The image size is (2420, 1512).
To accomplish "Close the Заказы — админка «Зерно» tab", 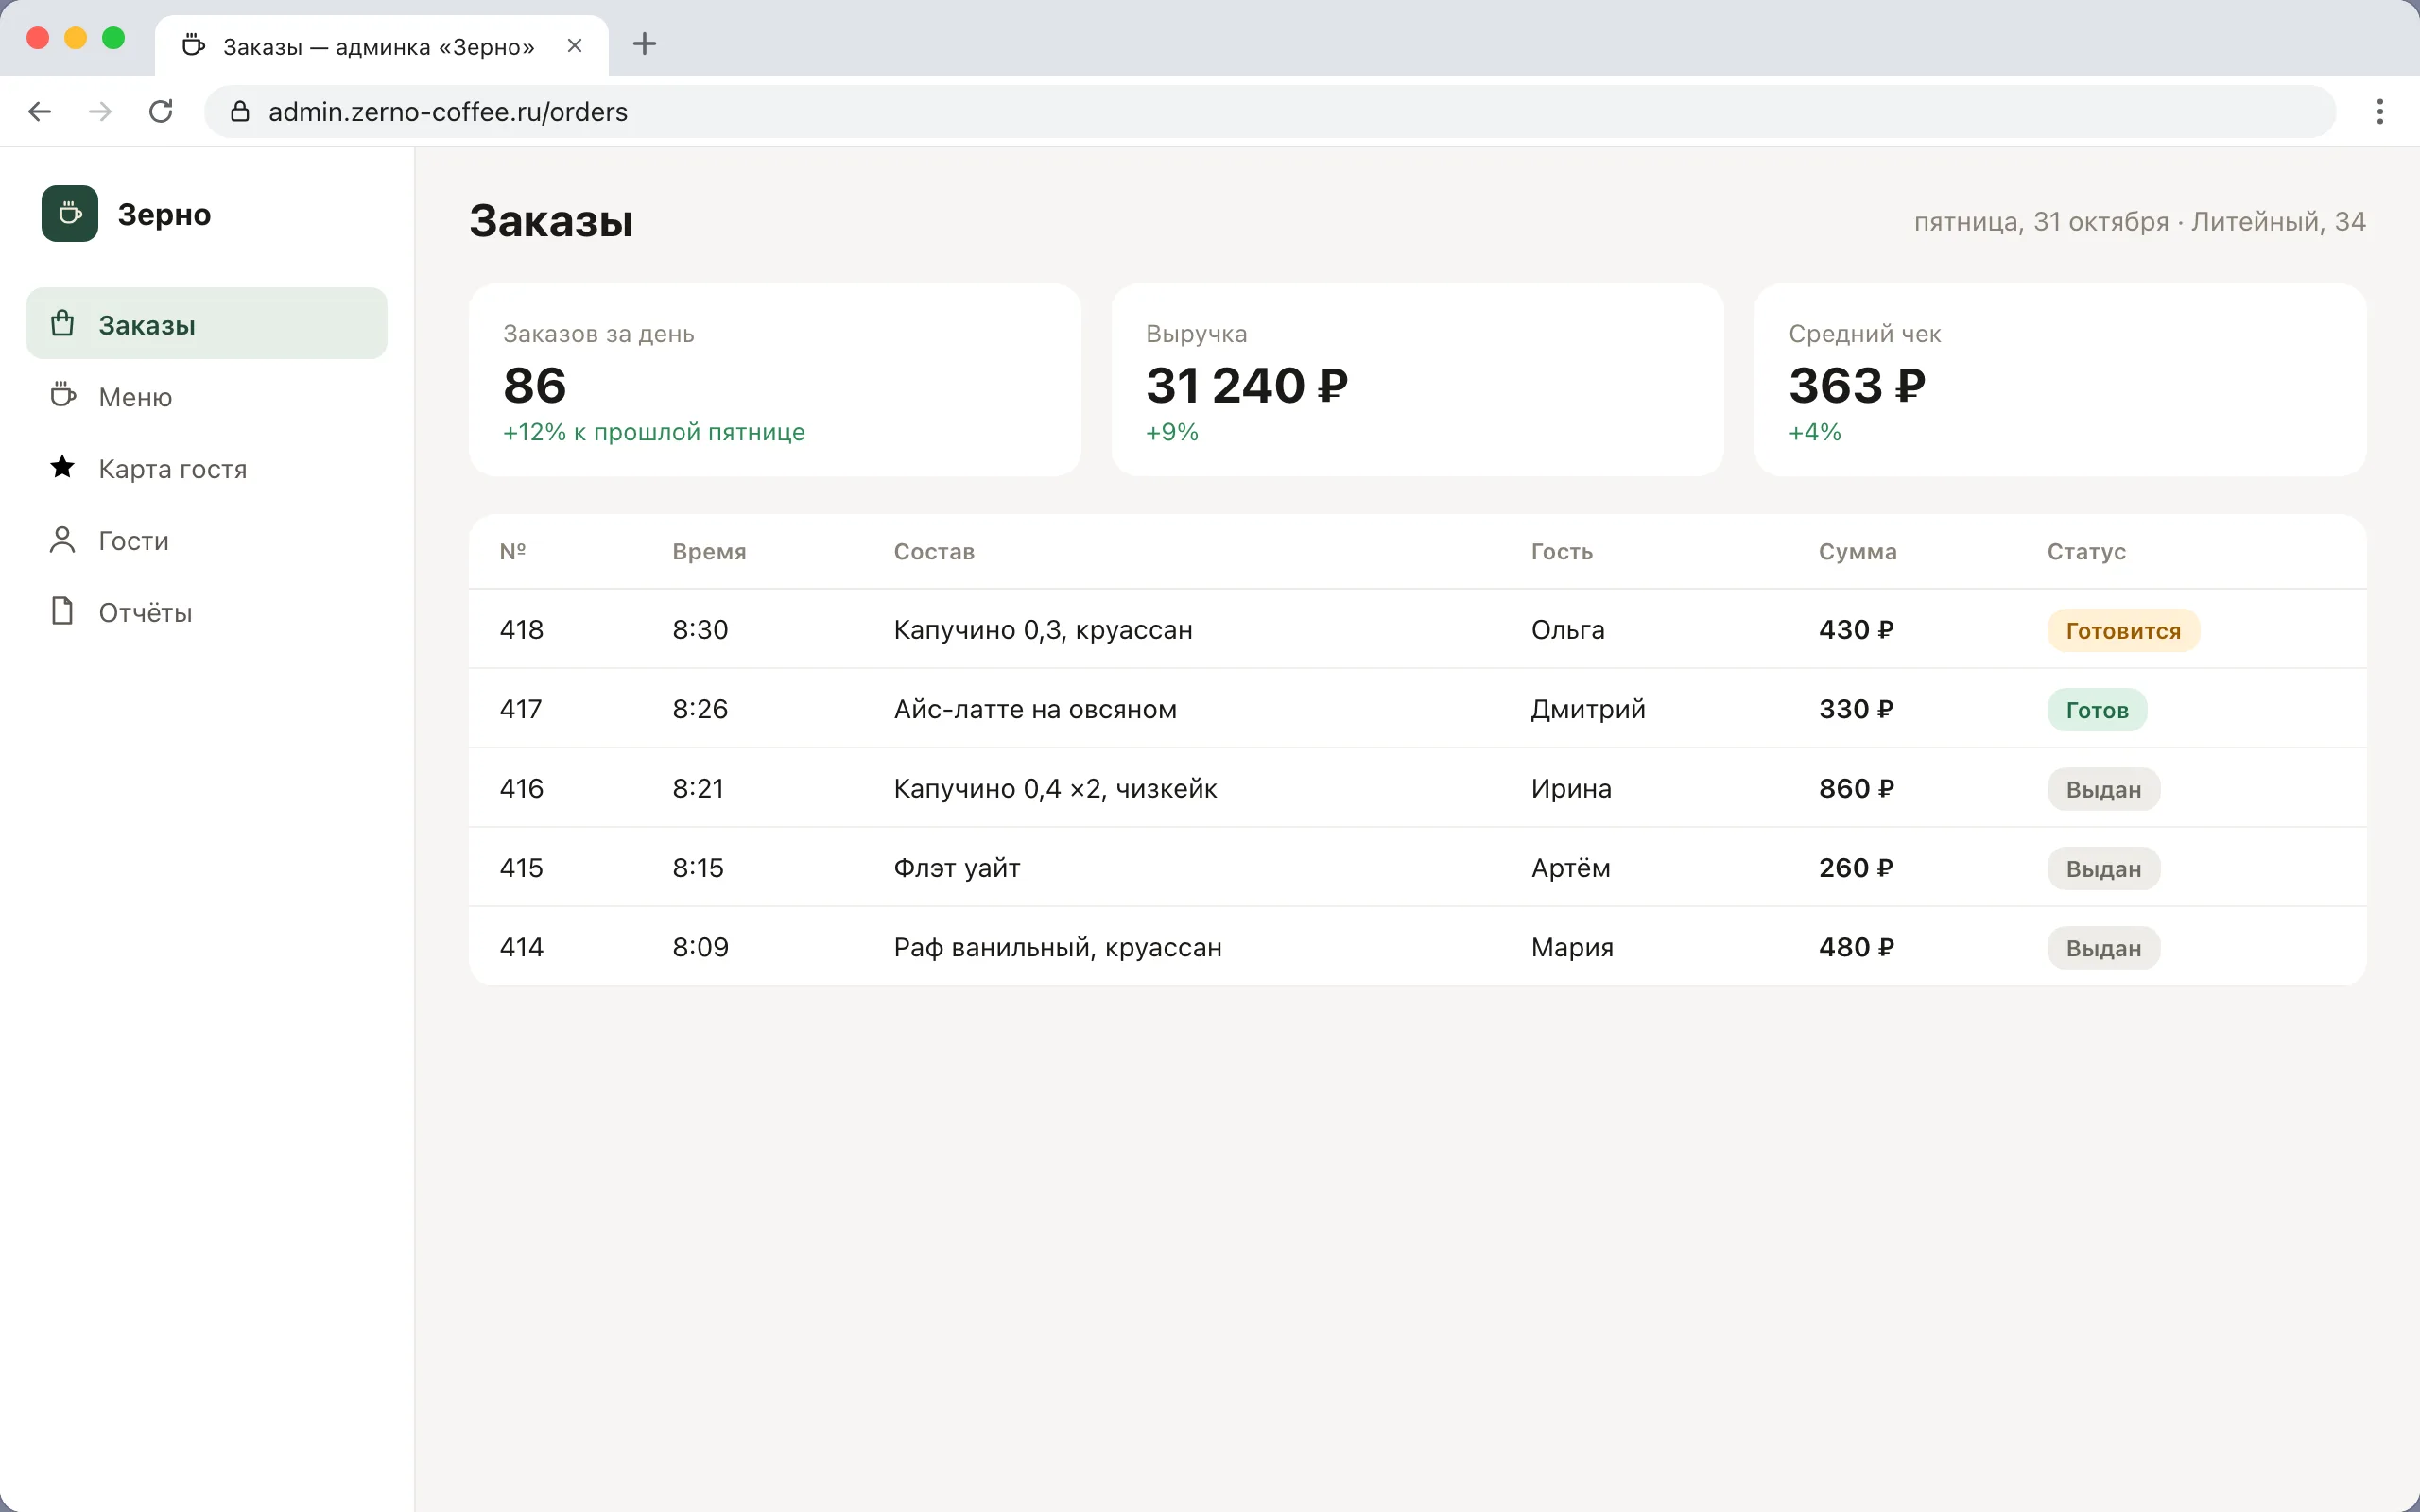I will coord(575,45).
